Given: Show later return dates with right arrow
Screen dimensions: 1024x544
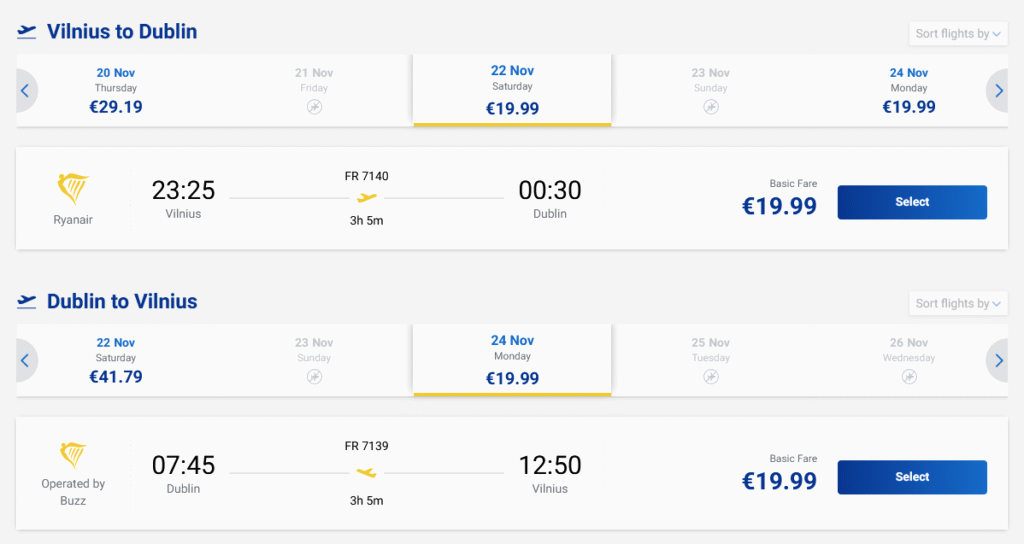Looking at the screenshot, I should tap(999, 361).
